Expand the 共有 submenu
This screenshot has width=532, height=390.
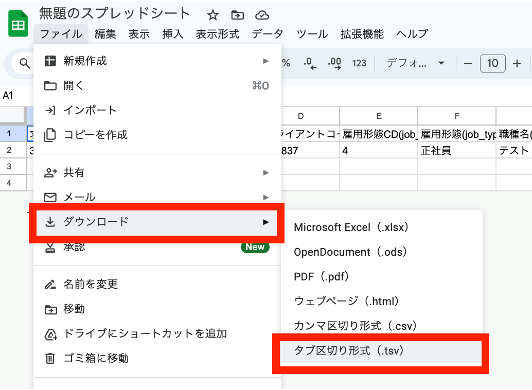(x=157, y=173)
